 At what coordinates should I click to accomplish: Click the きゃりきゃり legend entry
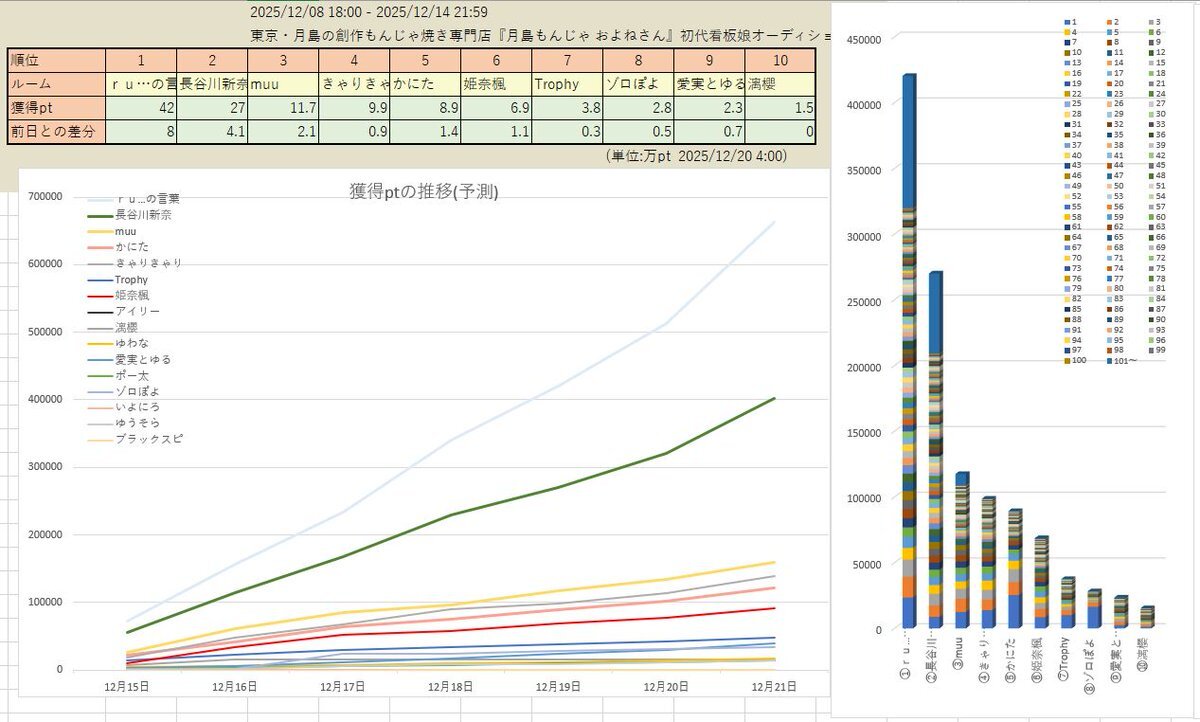(x=134, y=263)
